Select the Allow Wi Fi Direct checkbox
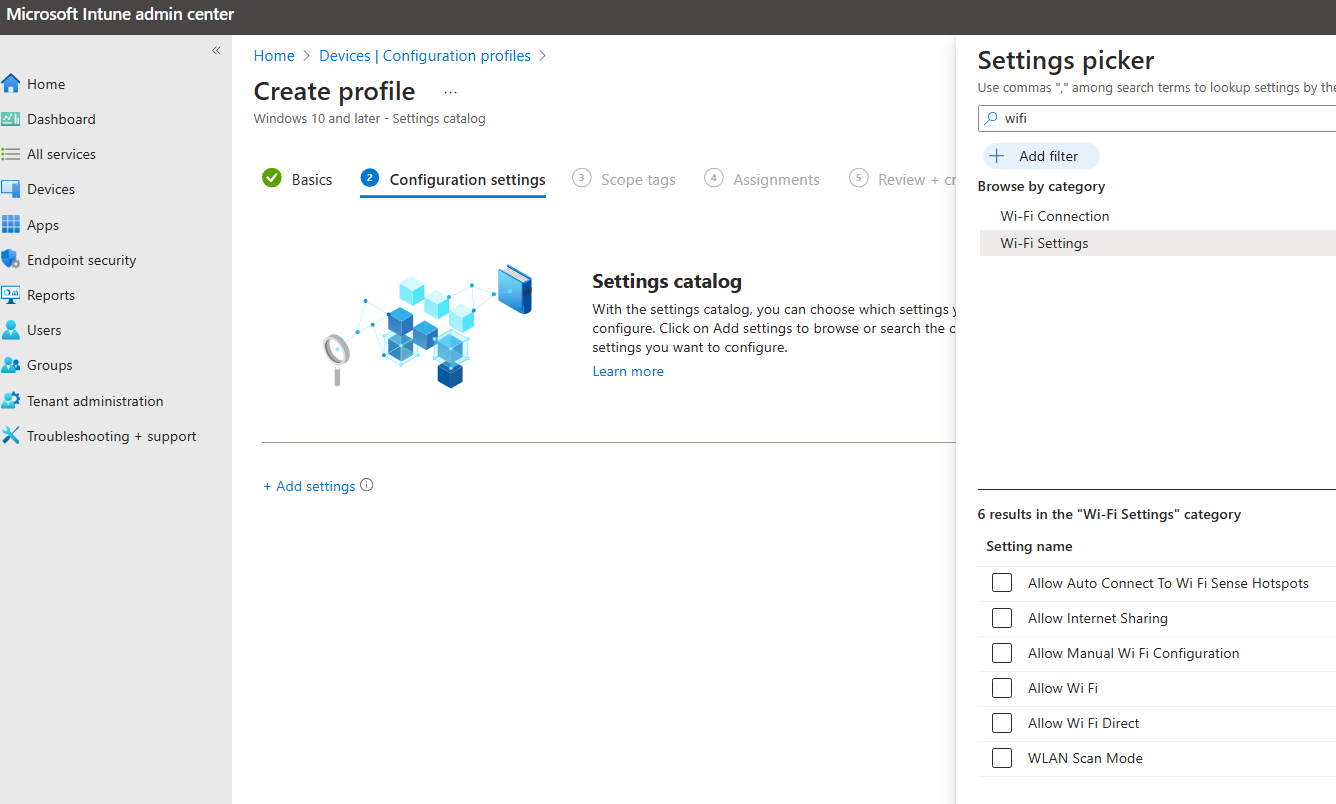The width and height of the screenshot is (1336, 804). click(x=1002, y=723)
